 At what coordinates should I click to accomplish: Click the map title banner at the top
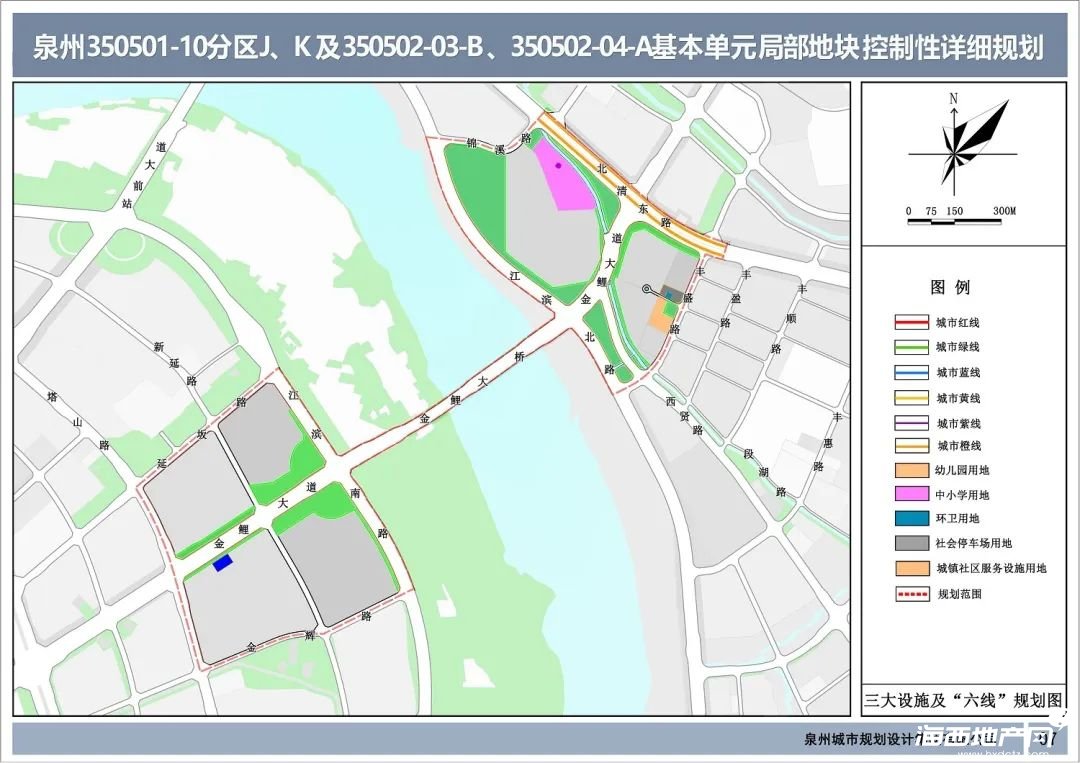coord(539,48)
